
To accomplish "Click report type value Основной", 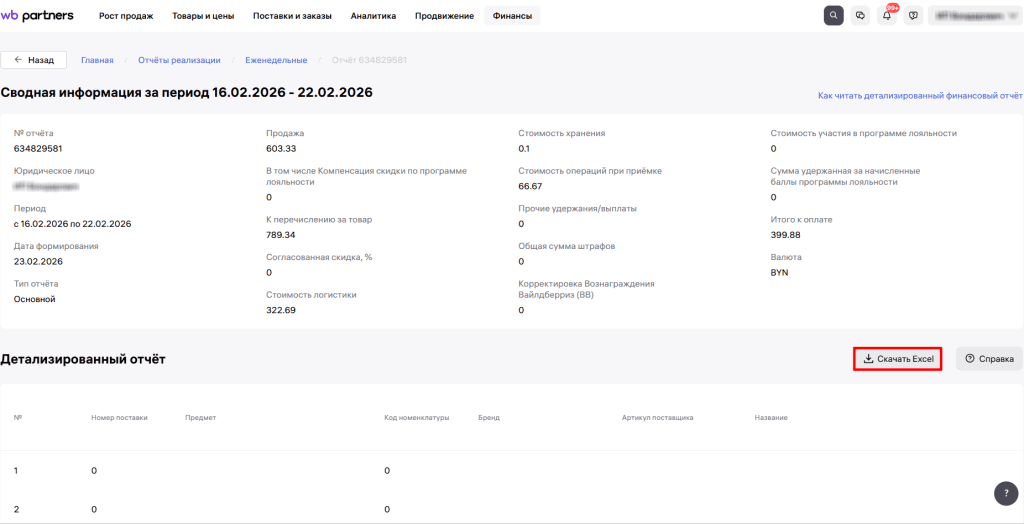I will point(35,299).
